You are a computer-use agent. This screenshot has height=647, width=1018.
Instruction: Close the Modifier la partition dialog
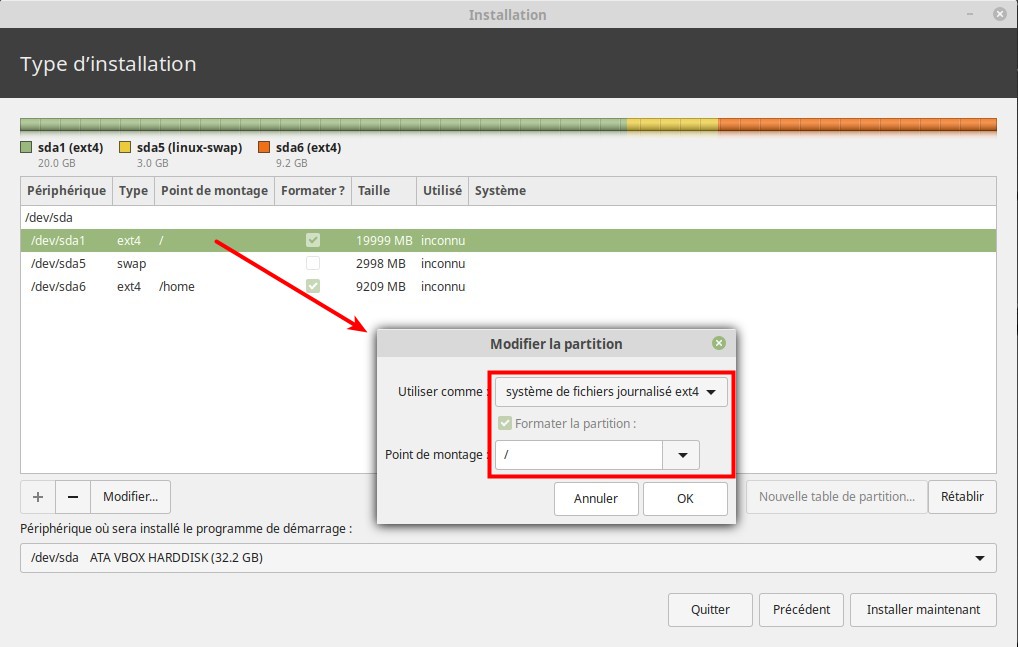(718, 344)
